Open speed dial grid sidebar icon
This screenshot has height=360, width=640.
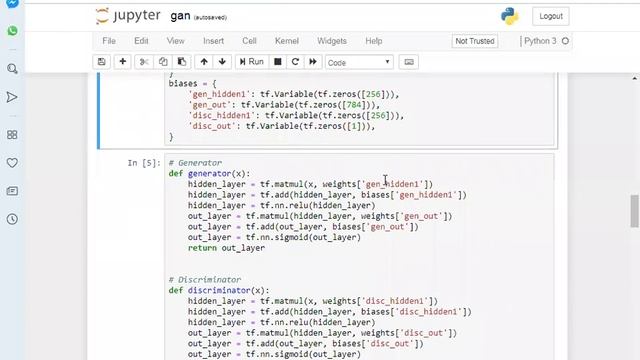(12, 135)
